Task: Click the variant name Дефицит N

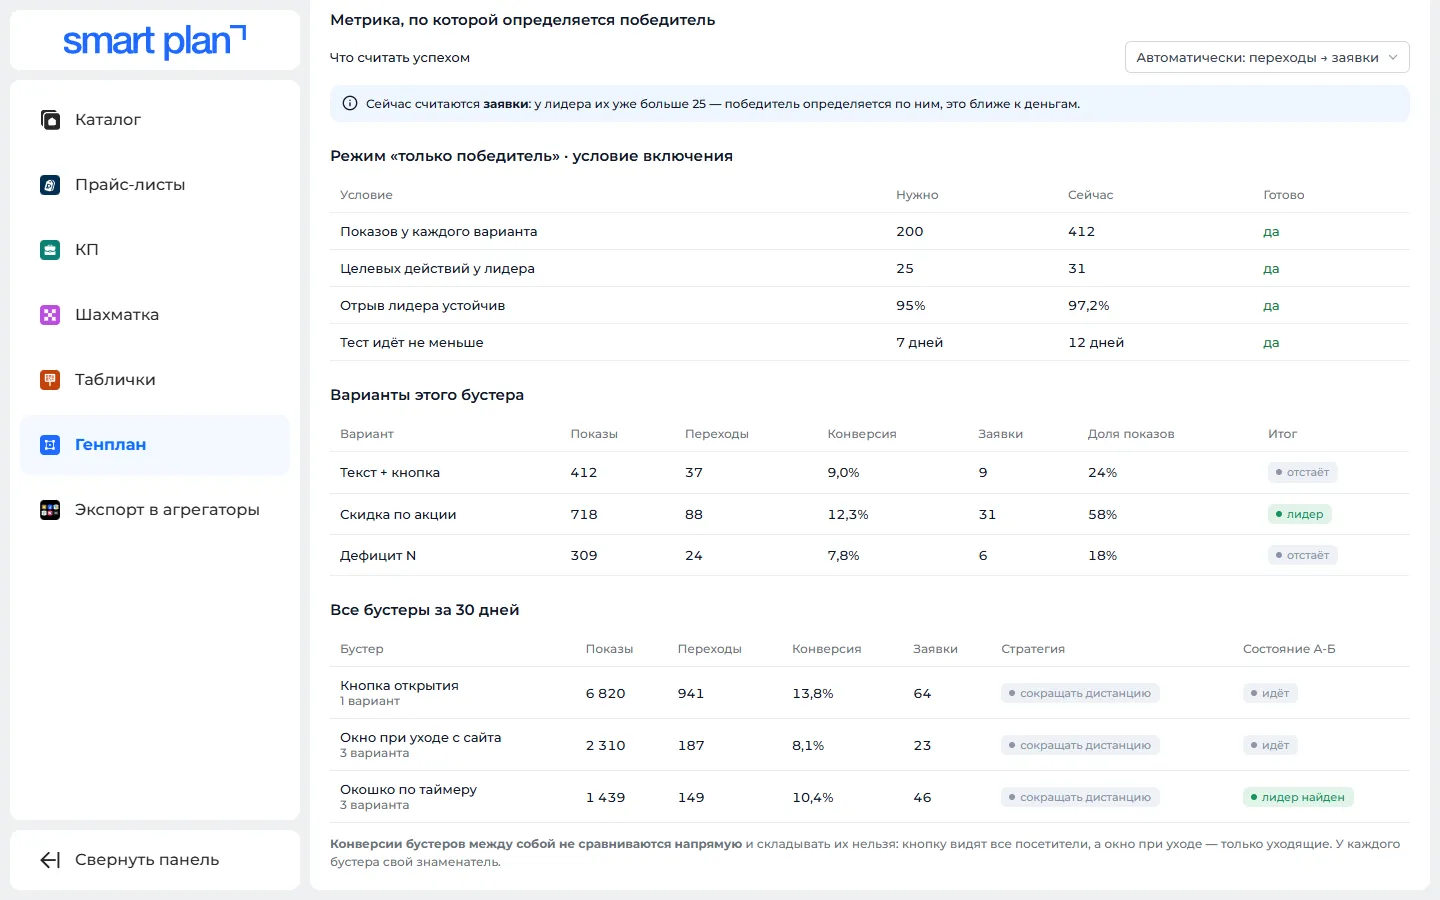Action: pos(378,556)
